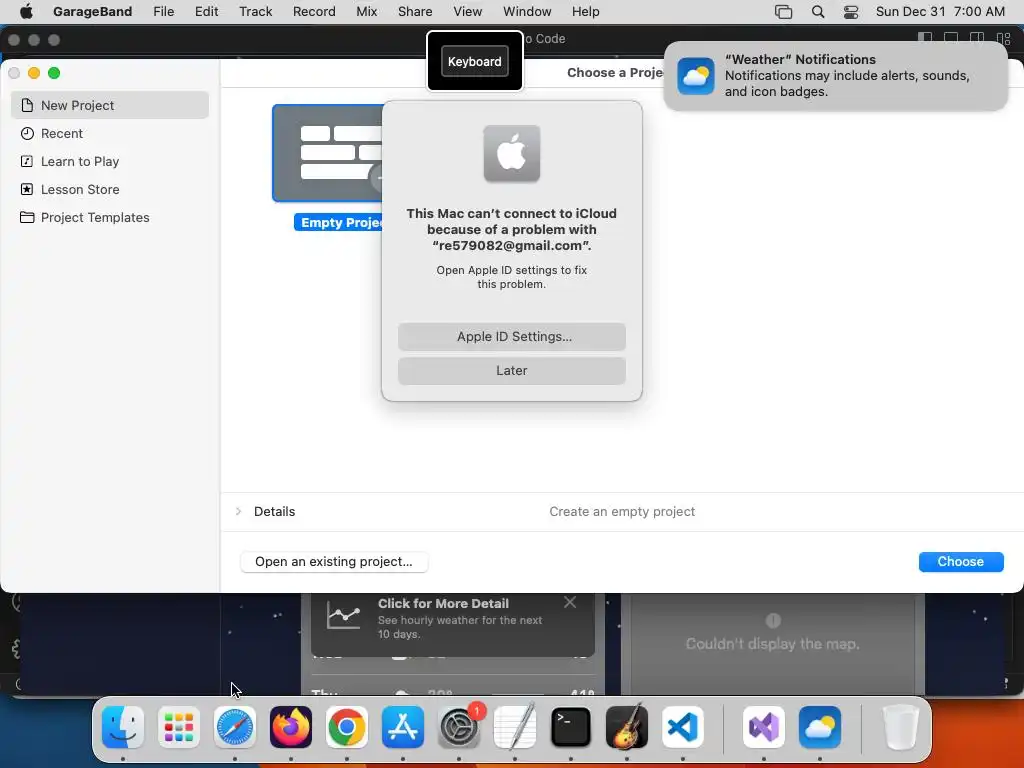
Task: Close the Click for More Detail weather tip
Action: 570,602
